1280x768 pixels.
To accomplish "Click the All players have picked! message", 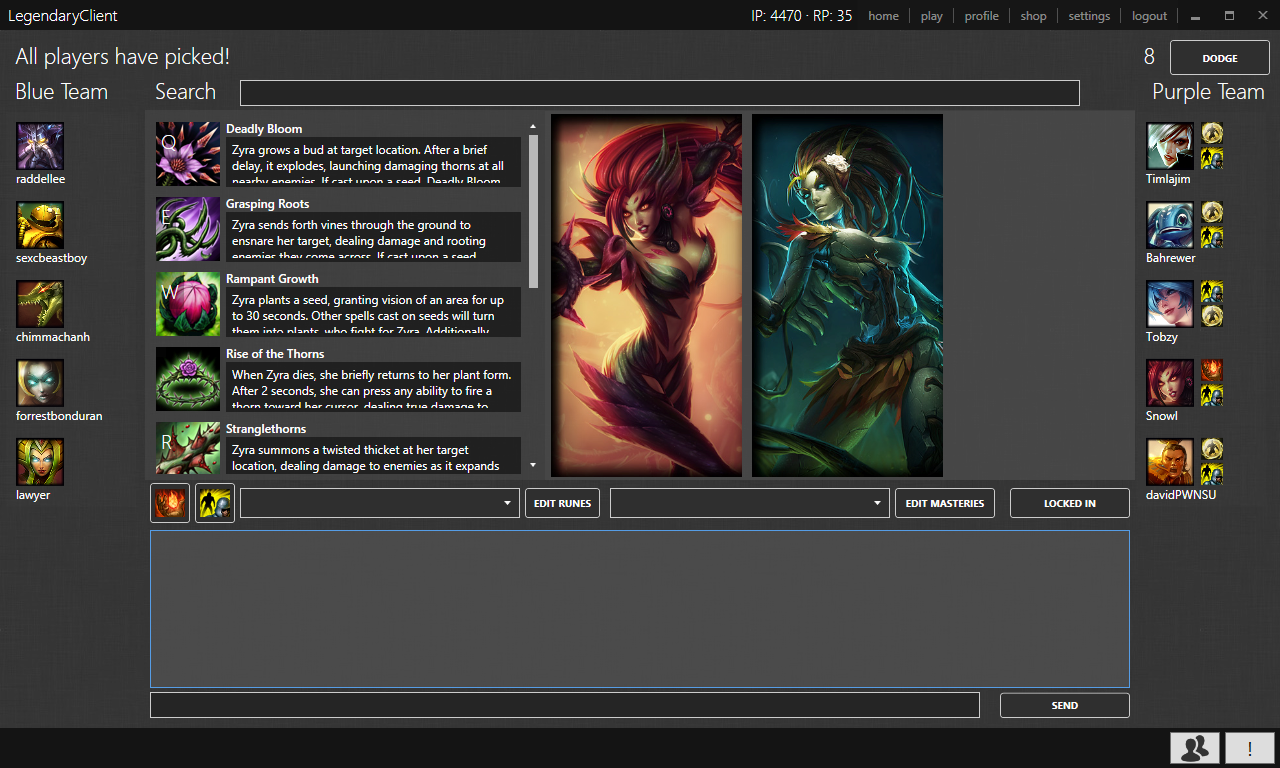I will click(123, 57).
